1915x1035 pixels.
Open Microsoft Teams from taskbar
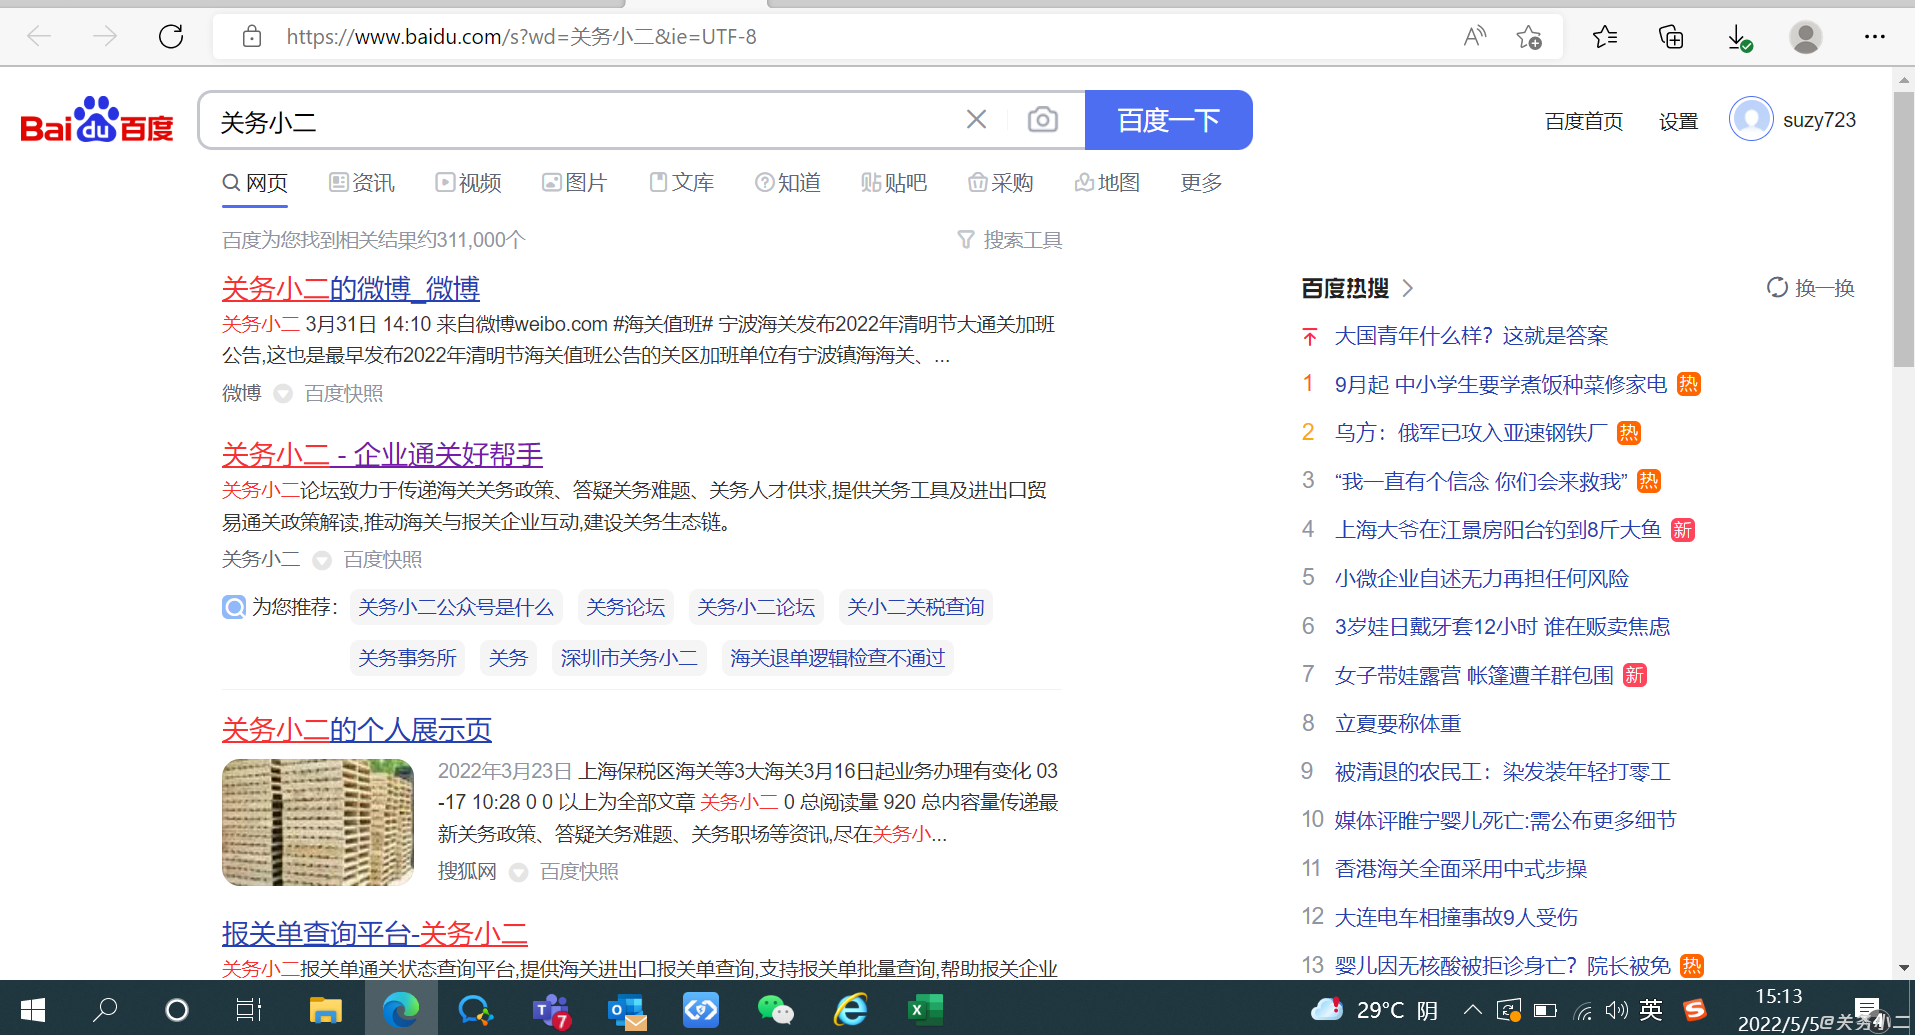pos(551,1011)
